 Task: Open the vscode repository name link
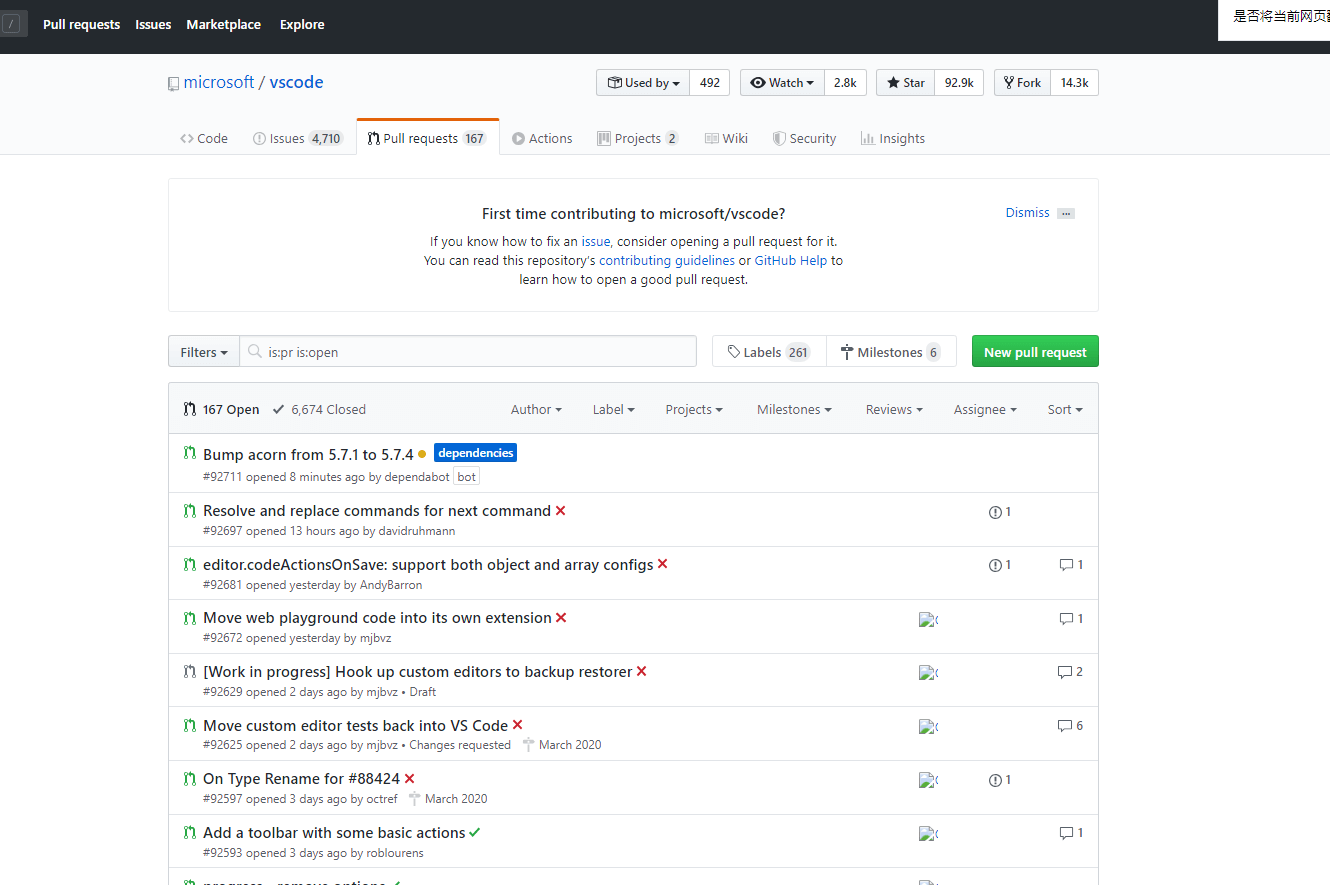296,83
